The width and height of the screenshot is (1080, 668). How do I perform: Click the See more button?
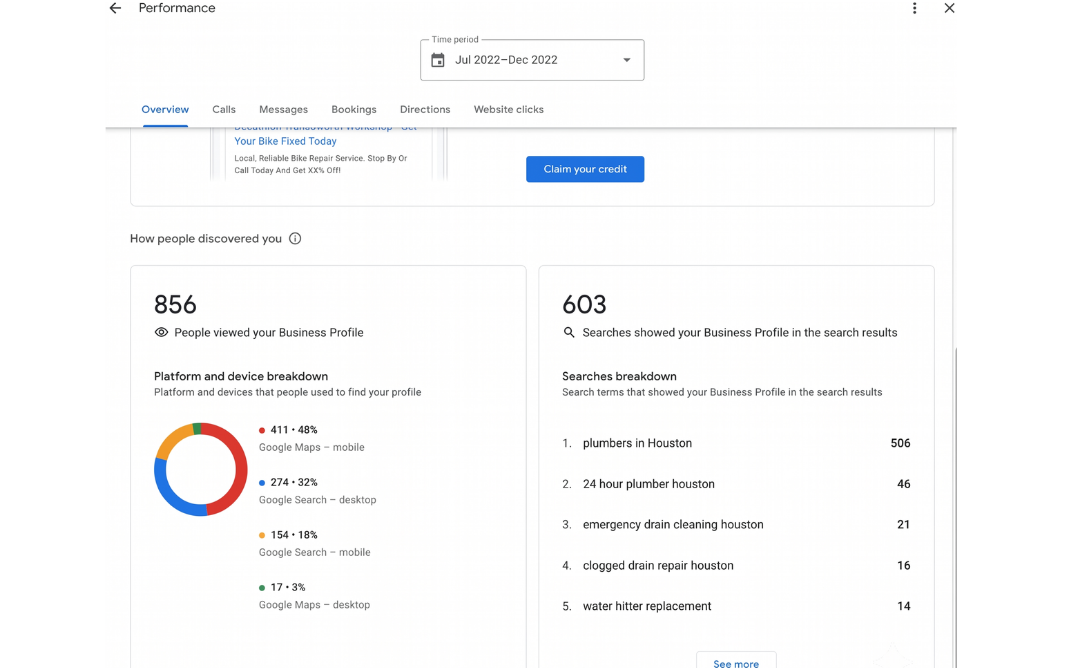pyautogui.click(x=736, y=660)
